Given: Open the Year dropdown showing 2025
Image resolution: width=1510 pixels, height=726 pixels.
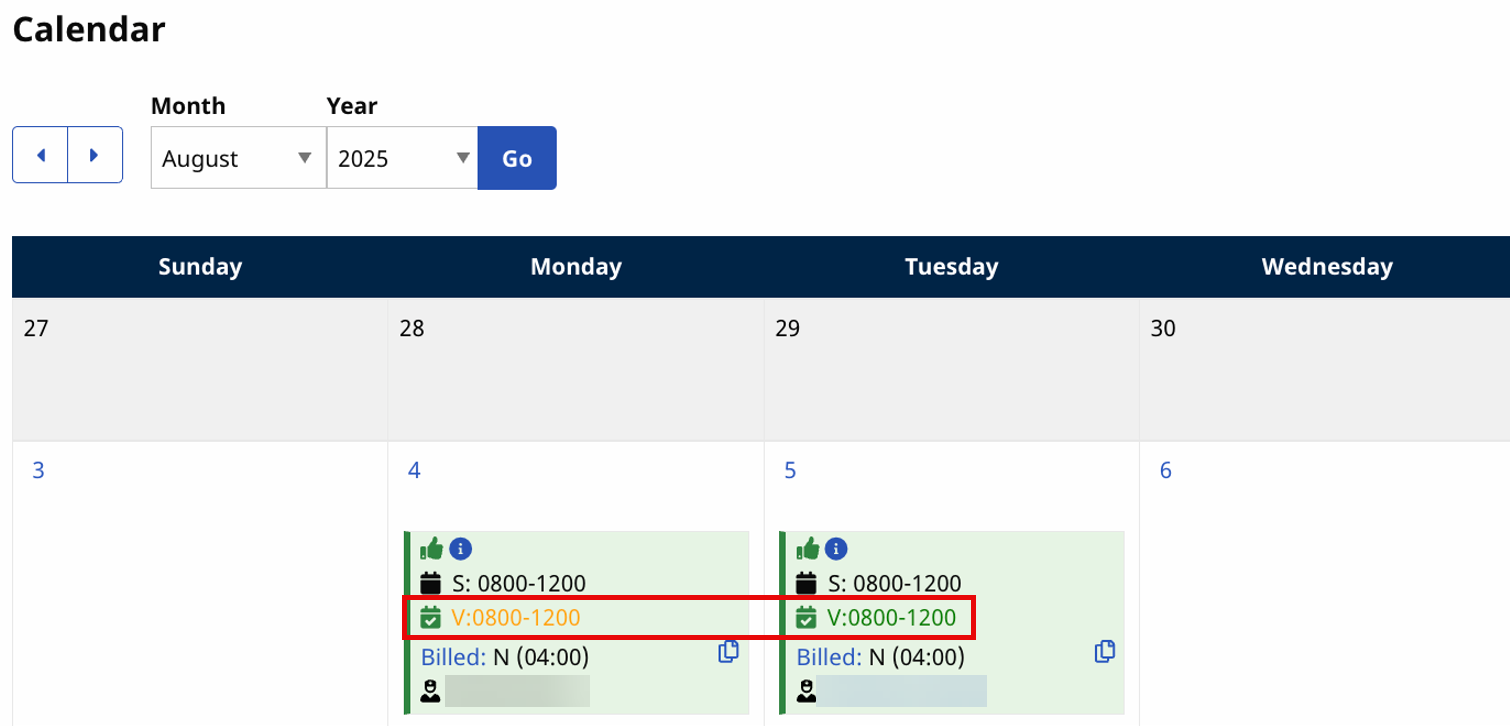Looking at the screenshot, I should (x=402, y=158).
